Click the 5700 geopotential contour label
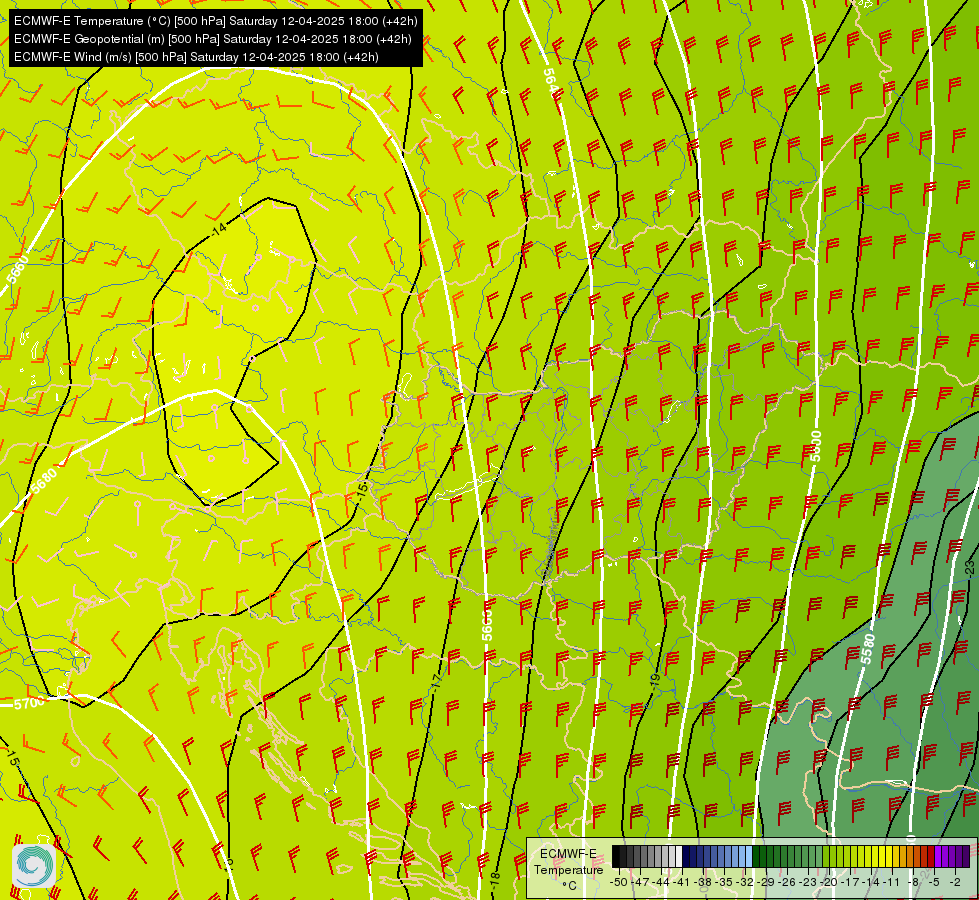 (29, 703)
